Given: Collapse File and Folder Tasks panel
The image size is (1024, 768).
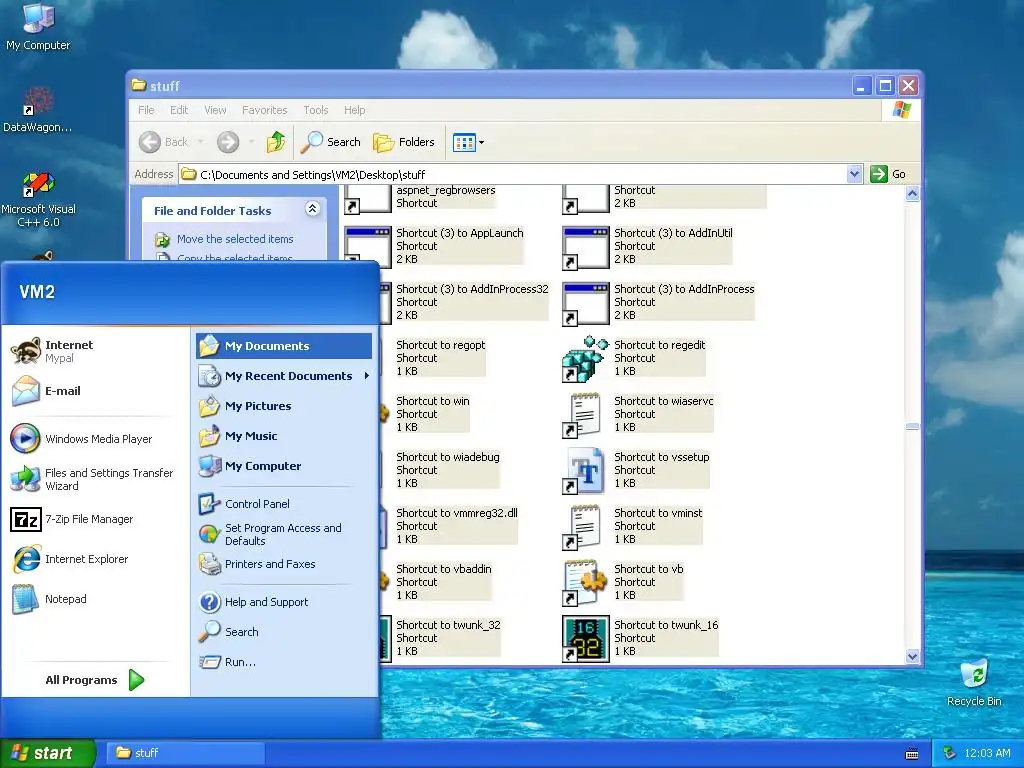Looking at the screenshot, I should [x=312, y=209].
